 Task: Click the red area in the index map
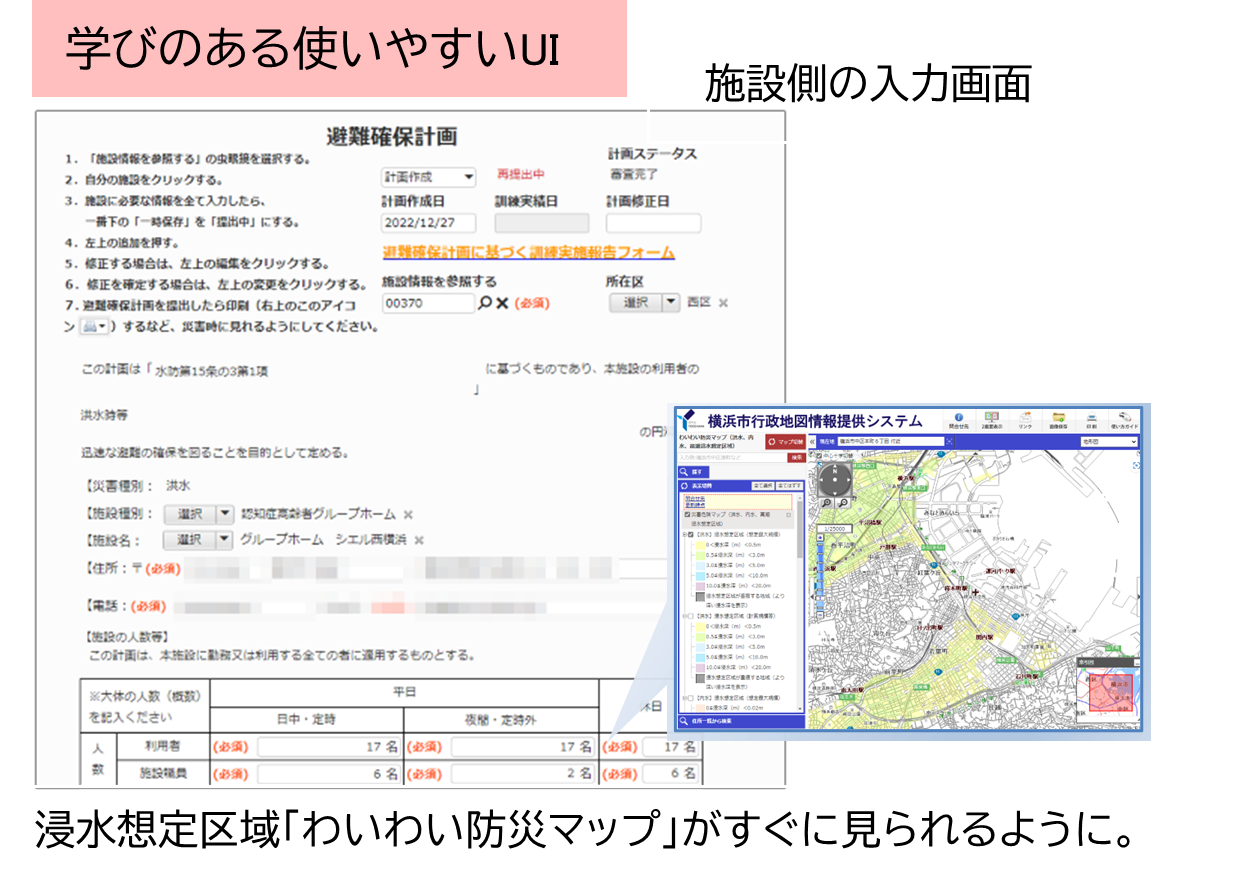[1111, 692]
